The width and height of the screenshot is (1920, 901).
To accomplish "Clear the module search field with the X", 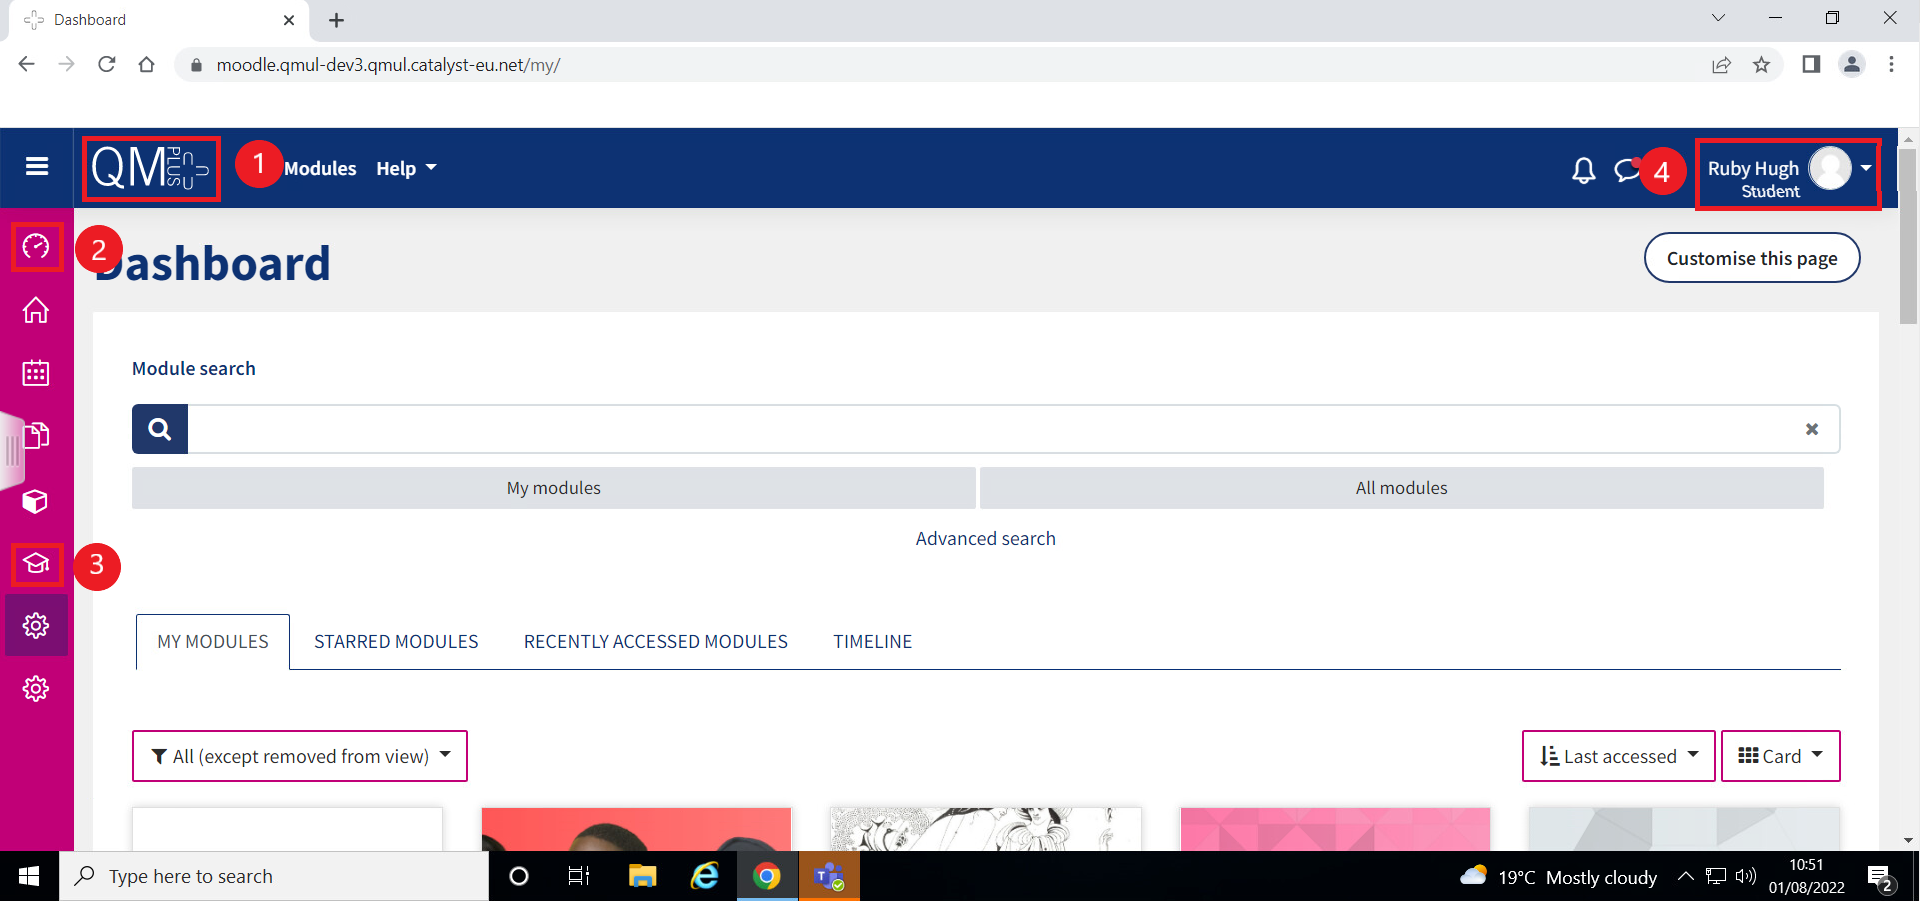I will (1811, 428).
